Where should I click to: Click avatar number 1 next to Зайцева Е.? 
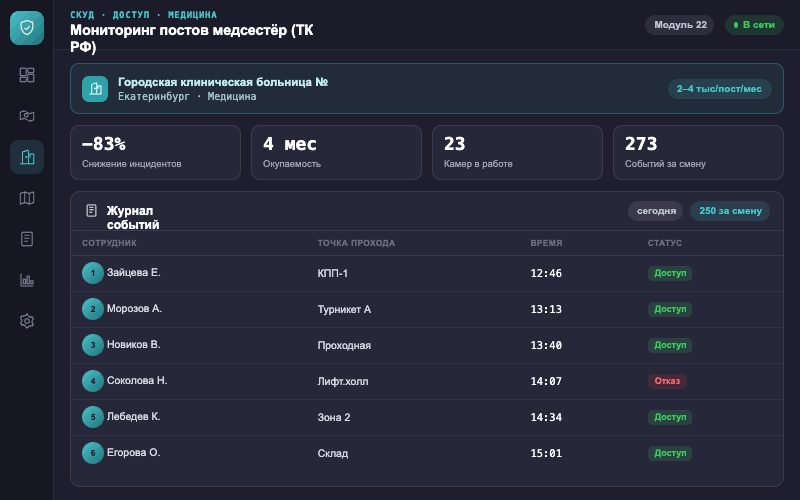[93, 273]
